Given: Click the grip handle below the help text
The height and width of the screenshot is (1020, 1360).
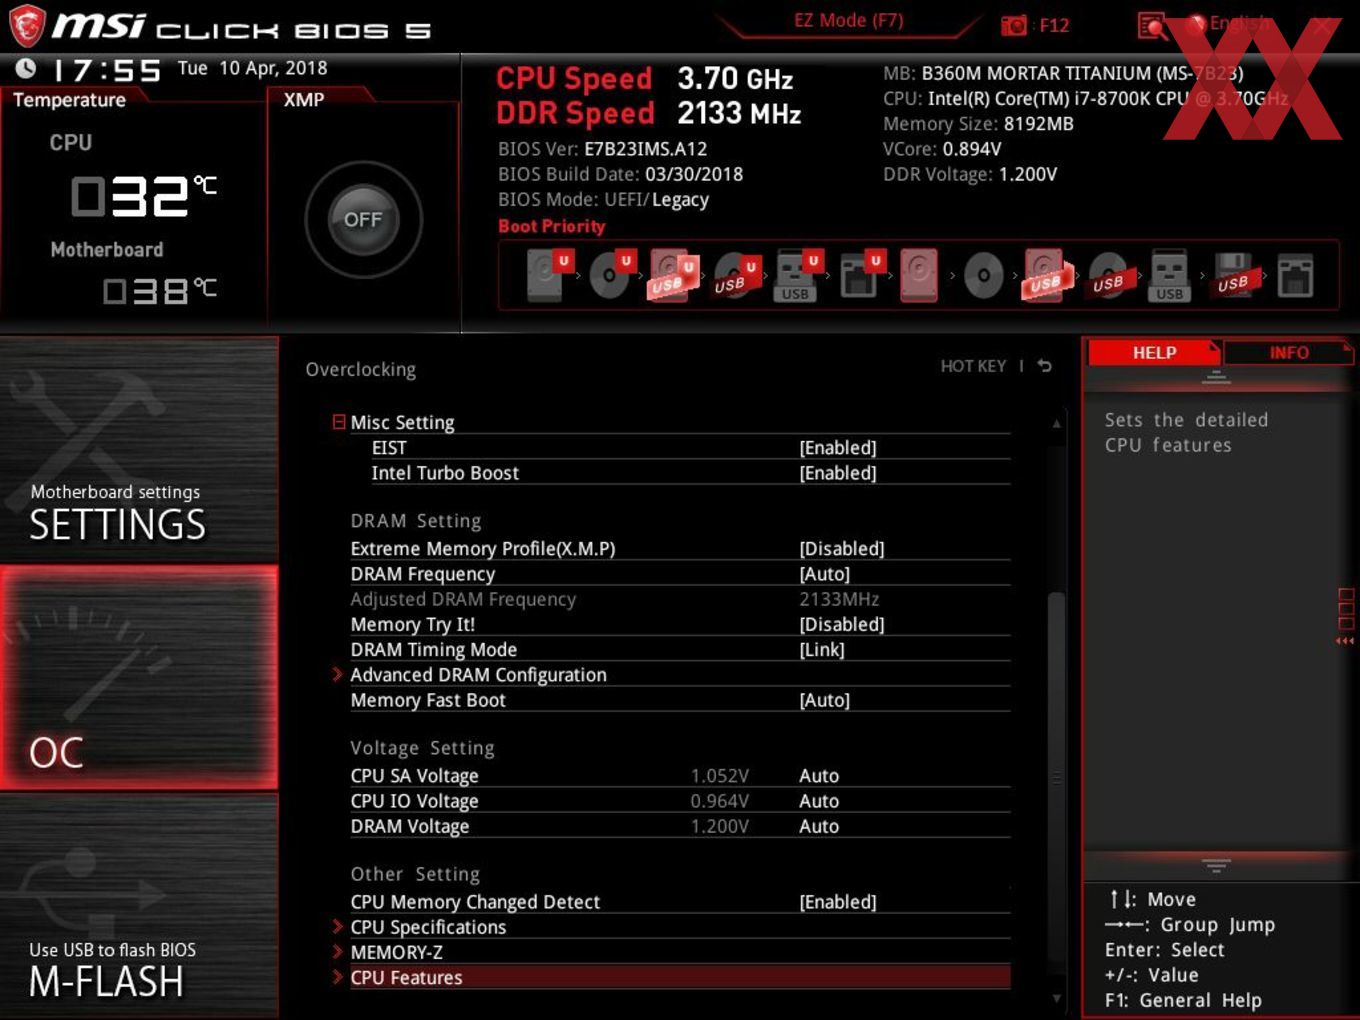Looking at the screenshot, I should 1216,864.
